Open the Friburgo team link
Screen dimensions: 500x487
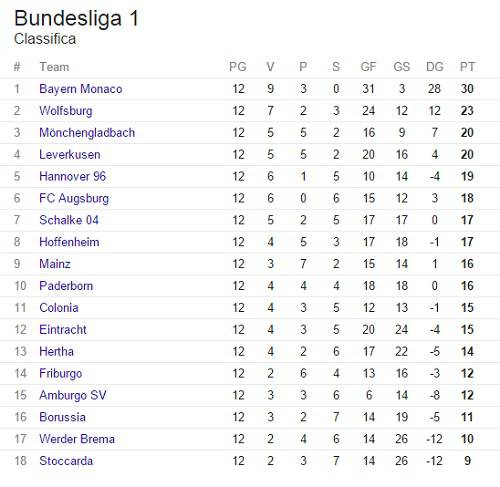pyautogui.click(x=60, y=374)
